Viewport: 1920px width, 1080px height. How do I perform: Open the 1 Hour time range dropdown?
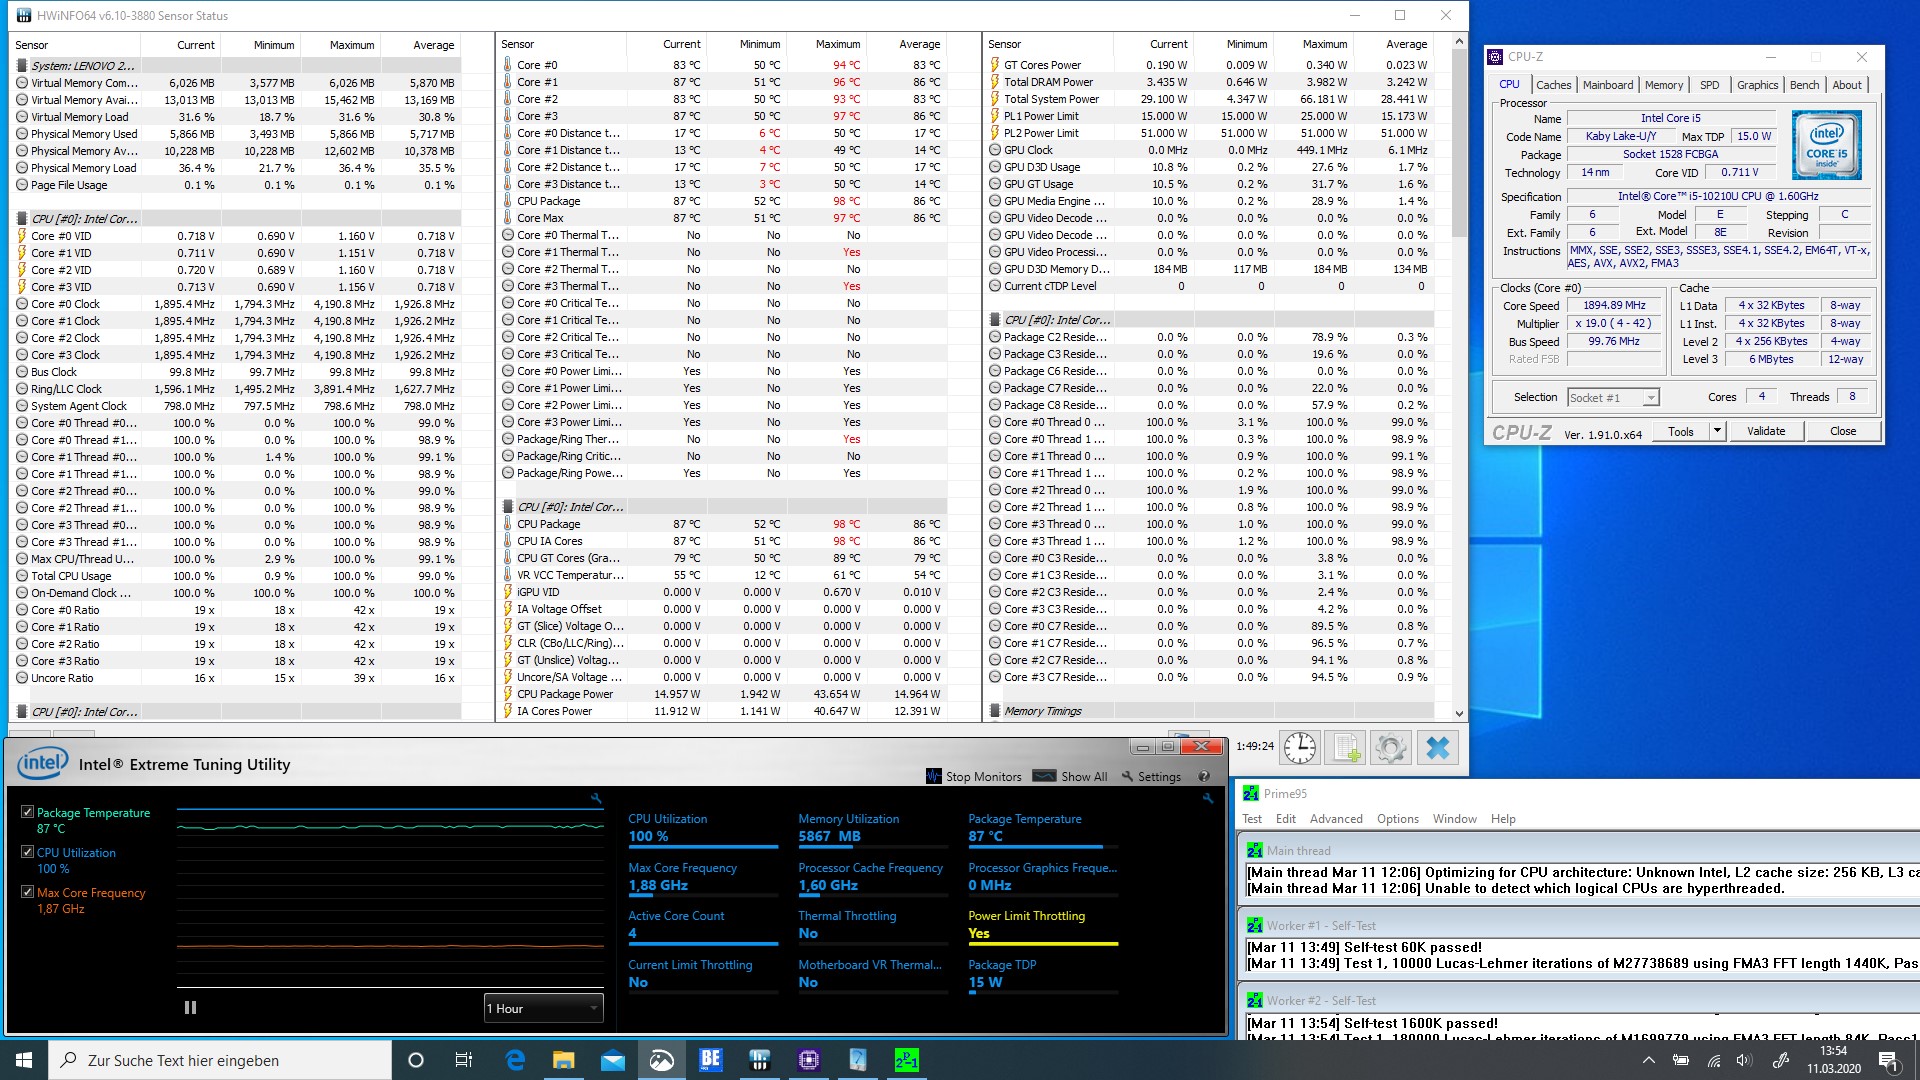click(x=544, y=1008)
